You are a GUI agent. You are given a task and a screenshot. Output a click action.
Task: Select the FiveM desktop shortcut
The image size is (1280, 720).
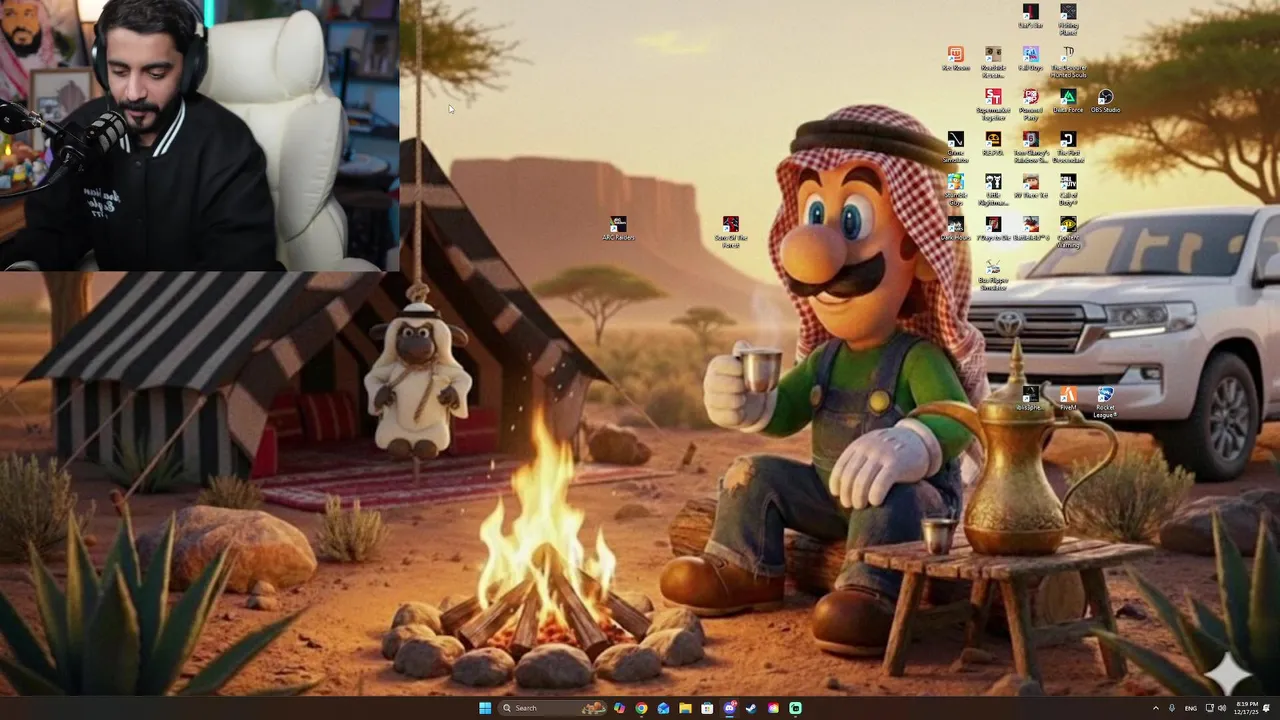coord(1068,398)
